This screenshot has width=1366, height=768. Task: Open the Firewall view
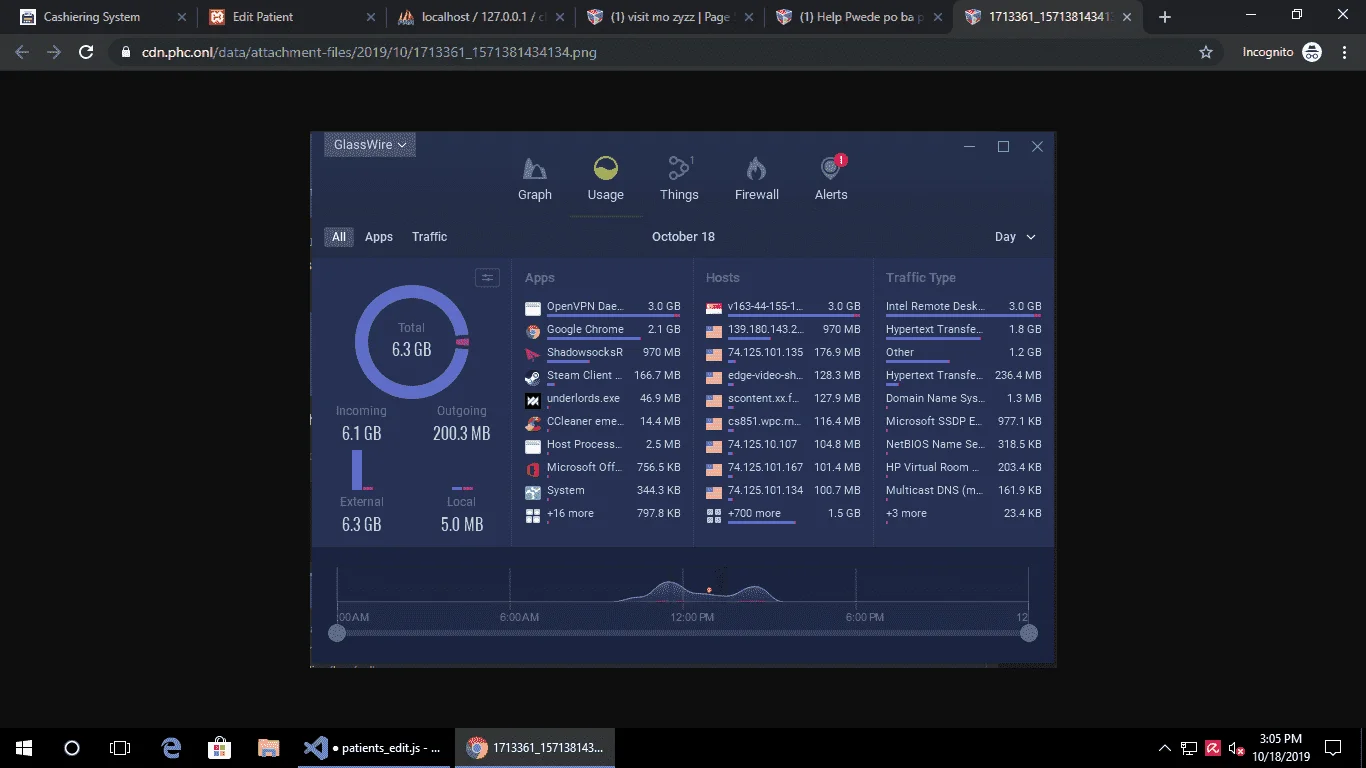point(757,180)
